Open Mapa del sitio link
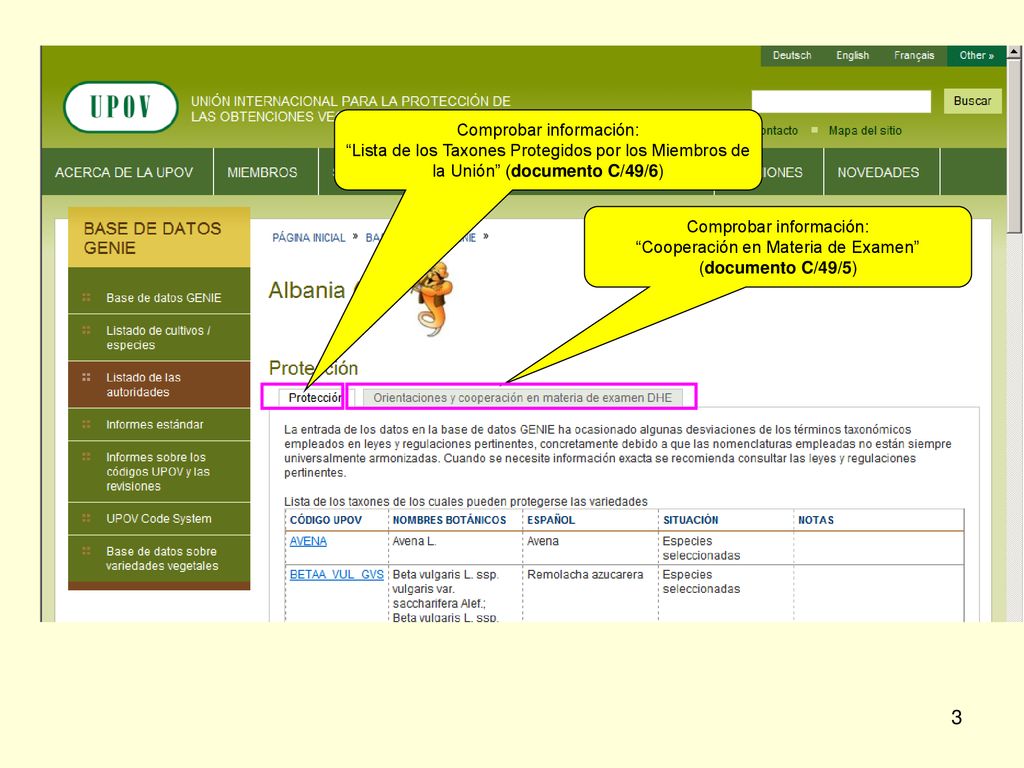 tap(865, 131)
